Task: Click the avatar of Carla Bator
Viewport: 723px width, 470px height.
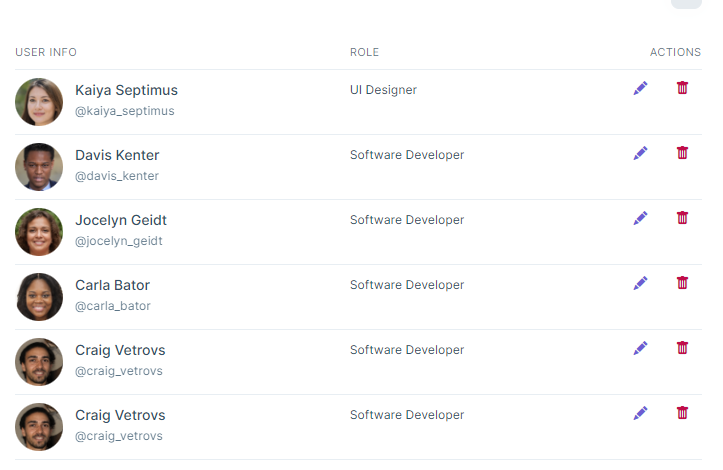Action: (39, 297)
